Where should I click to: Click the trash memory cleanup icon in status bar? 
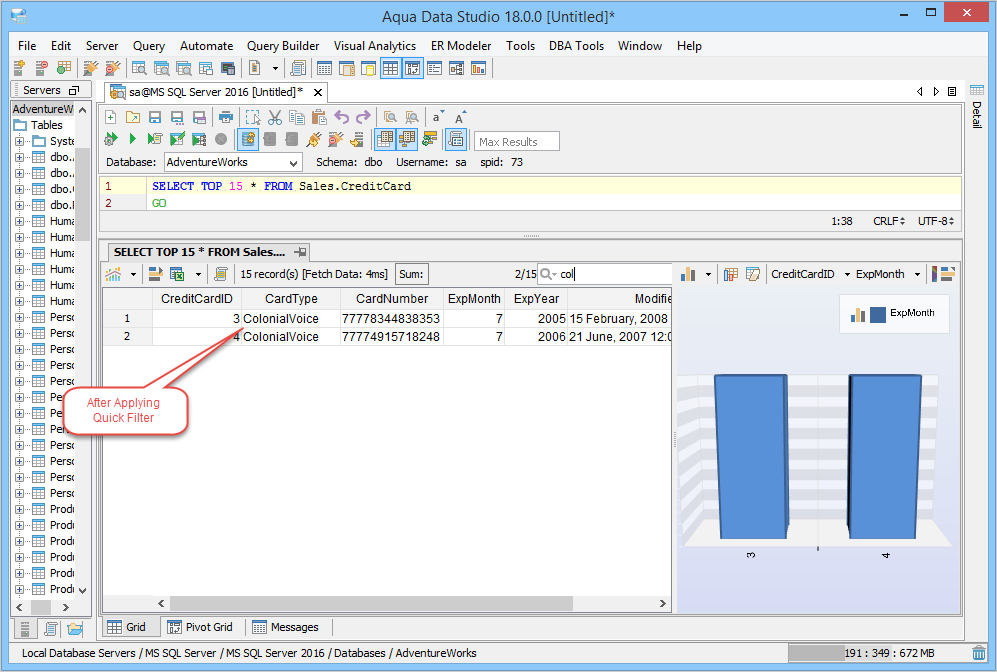point(979,652)
